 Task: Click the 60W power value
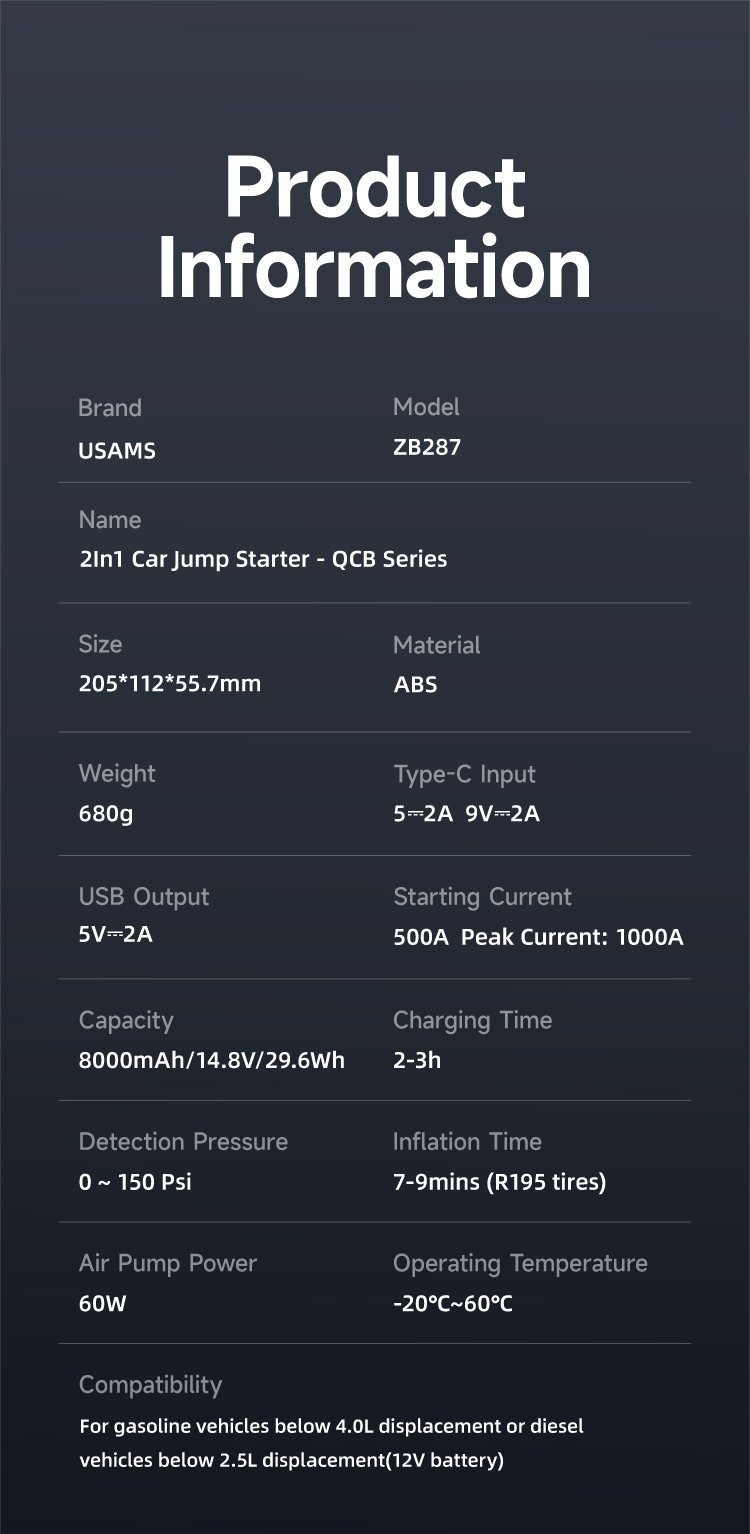coord(102,1304)
